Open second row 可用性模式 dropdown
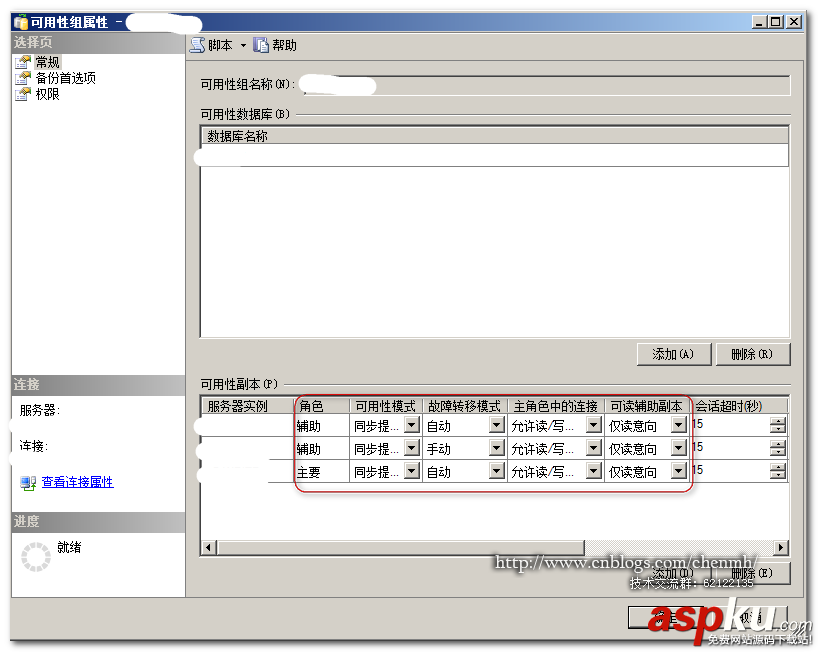 [x=412, y=448]
